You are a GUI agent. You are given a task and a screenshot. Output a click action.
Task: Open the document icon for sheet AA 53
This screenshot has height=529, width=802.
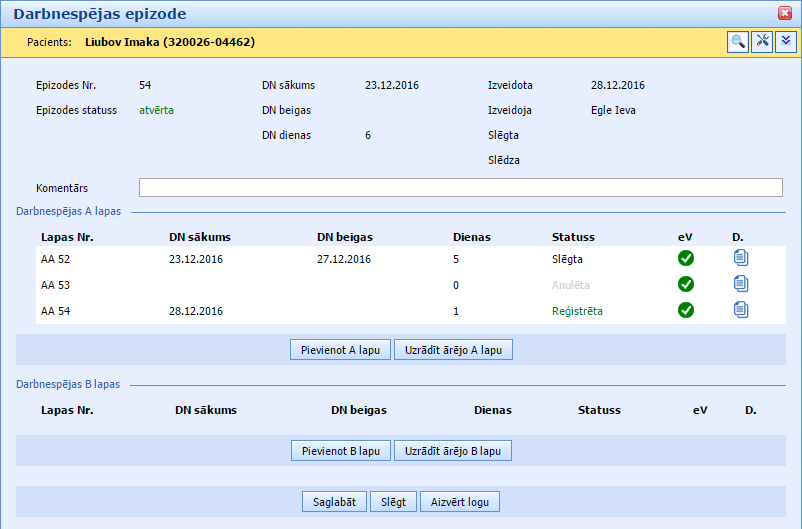tap(740, 284)
